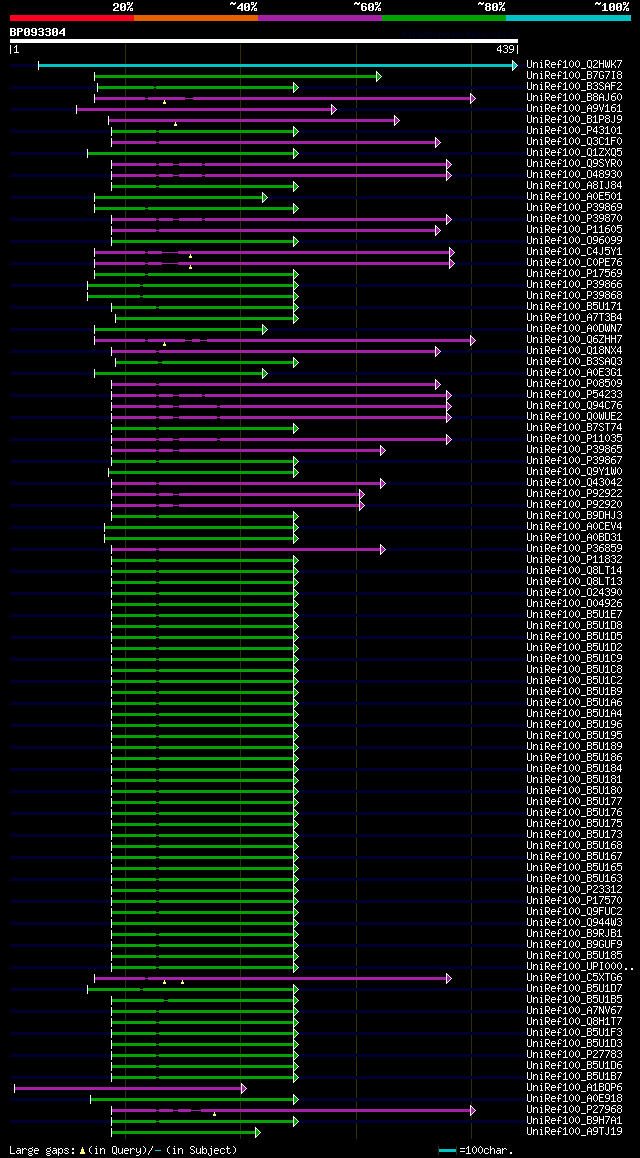Open UniRef100_O48930 entry
This screenshot has width=640, height=1158.
coord(574,174)
